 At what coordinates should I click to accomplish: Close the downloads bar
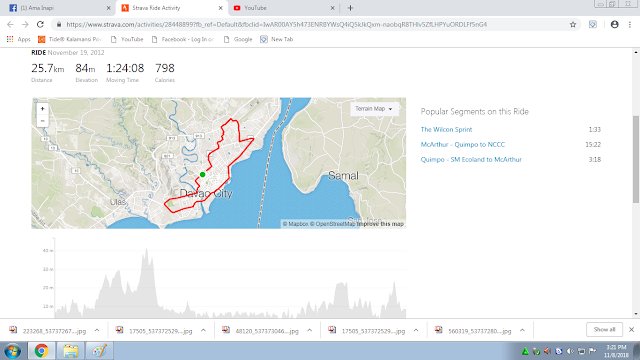pos(631,329)
